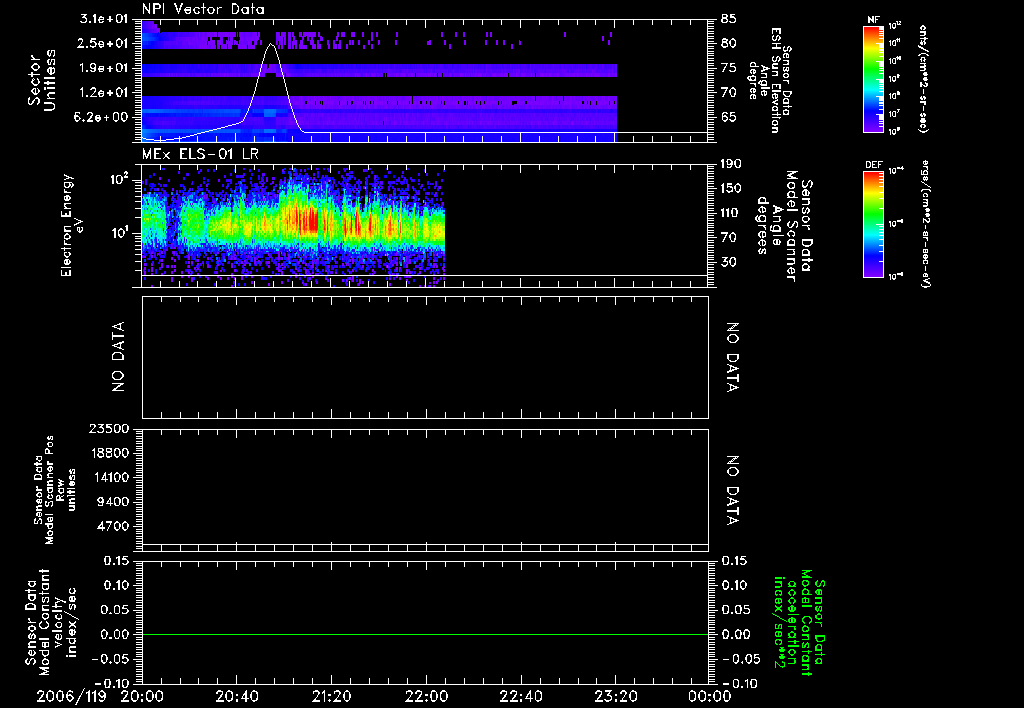Click the 'Electron Energy eV' axis label

coord(72,225)
